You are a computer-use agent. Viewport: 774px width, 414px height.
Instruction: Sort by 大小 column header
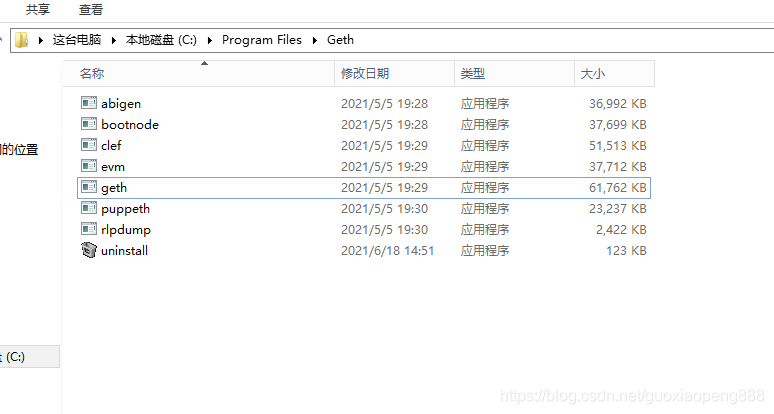[x=615, y=74]
